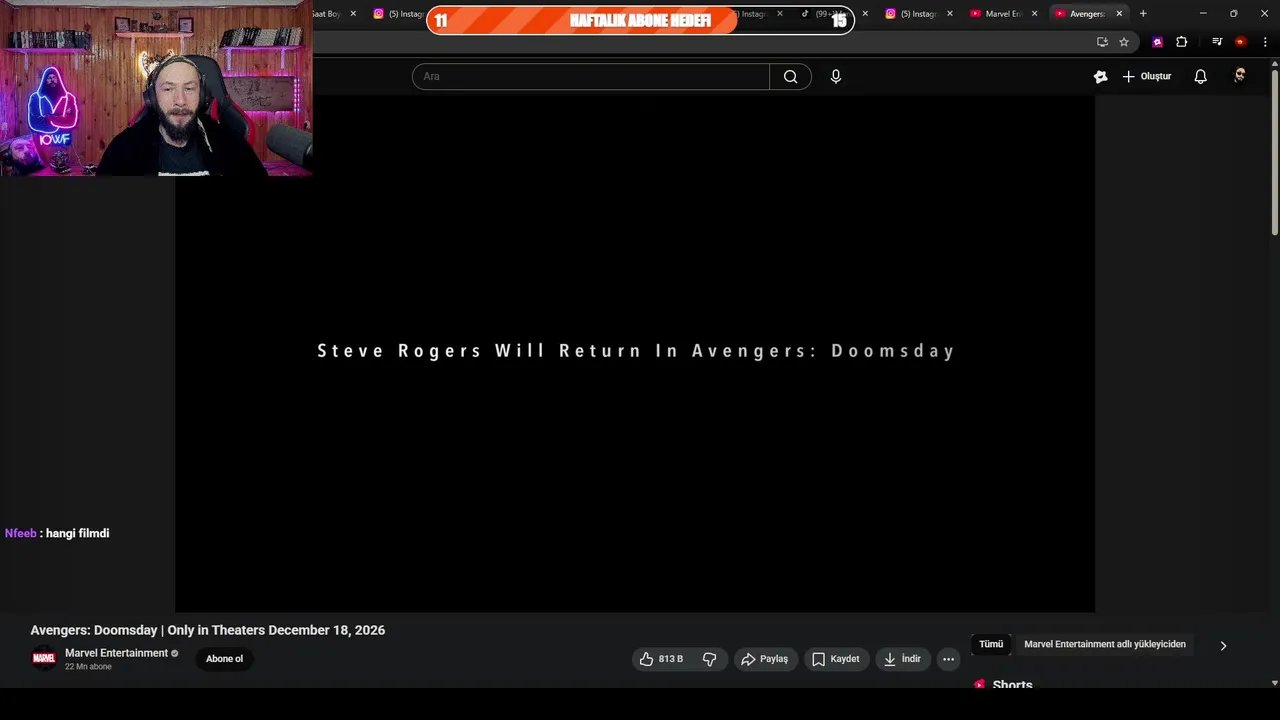Bookmark this page with the star icon
This screenshot has width=1280, height=720.
tap(1124, 42)
